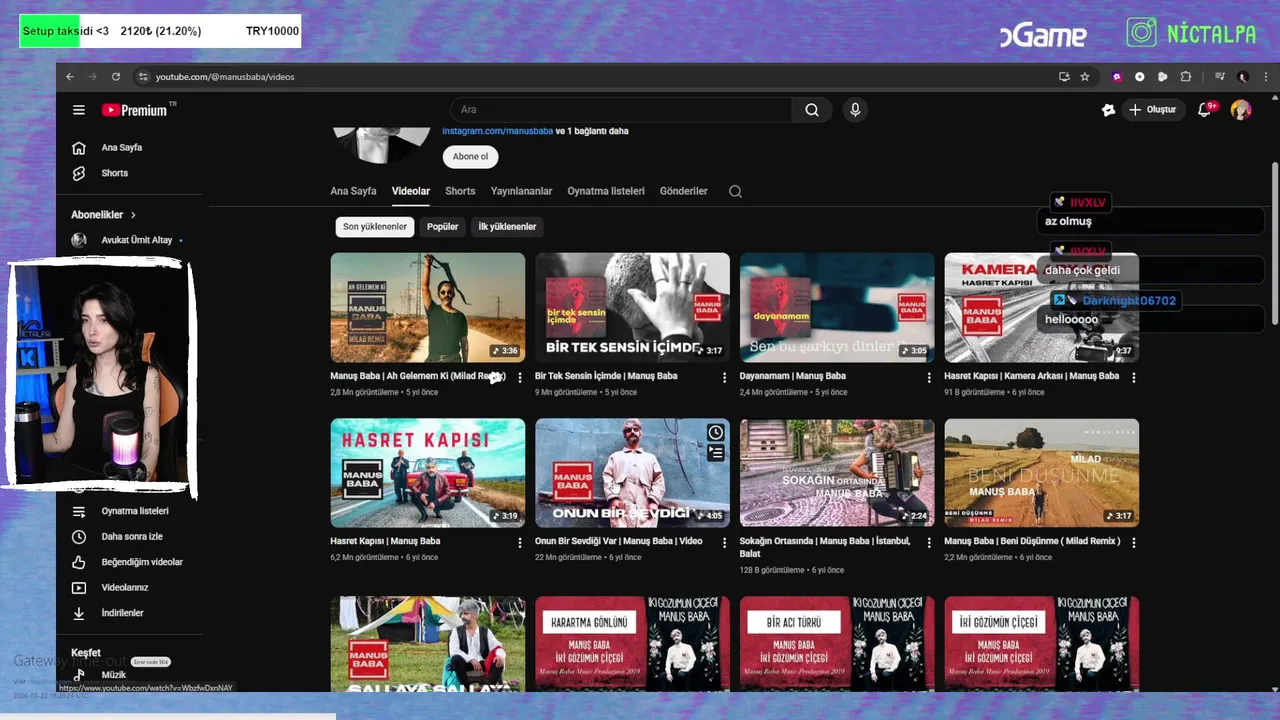Play the Beni Düşünme Milad Remix thumbnail
The width and height of the screenshot is (1280, 720).
tap(1041, 473)
